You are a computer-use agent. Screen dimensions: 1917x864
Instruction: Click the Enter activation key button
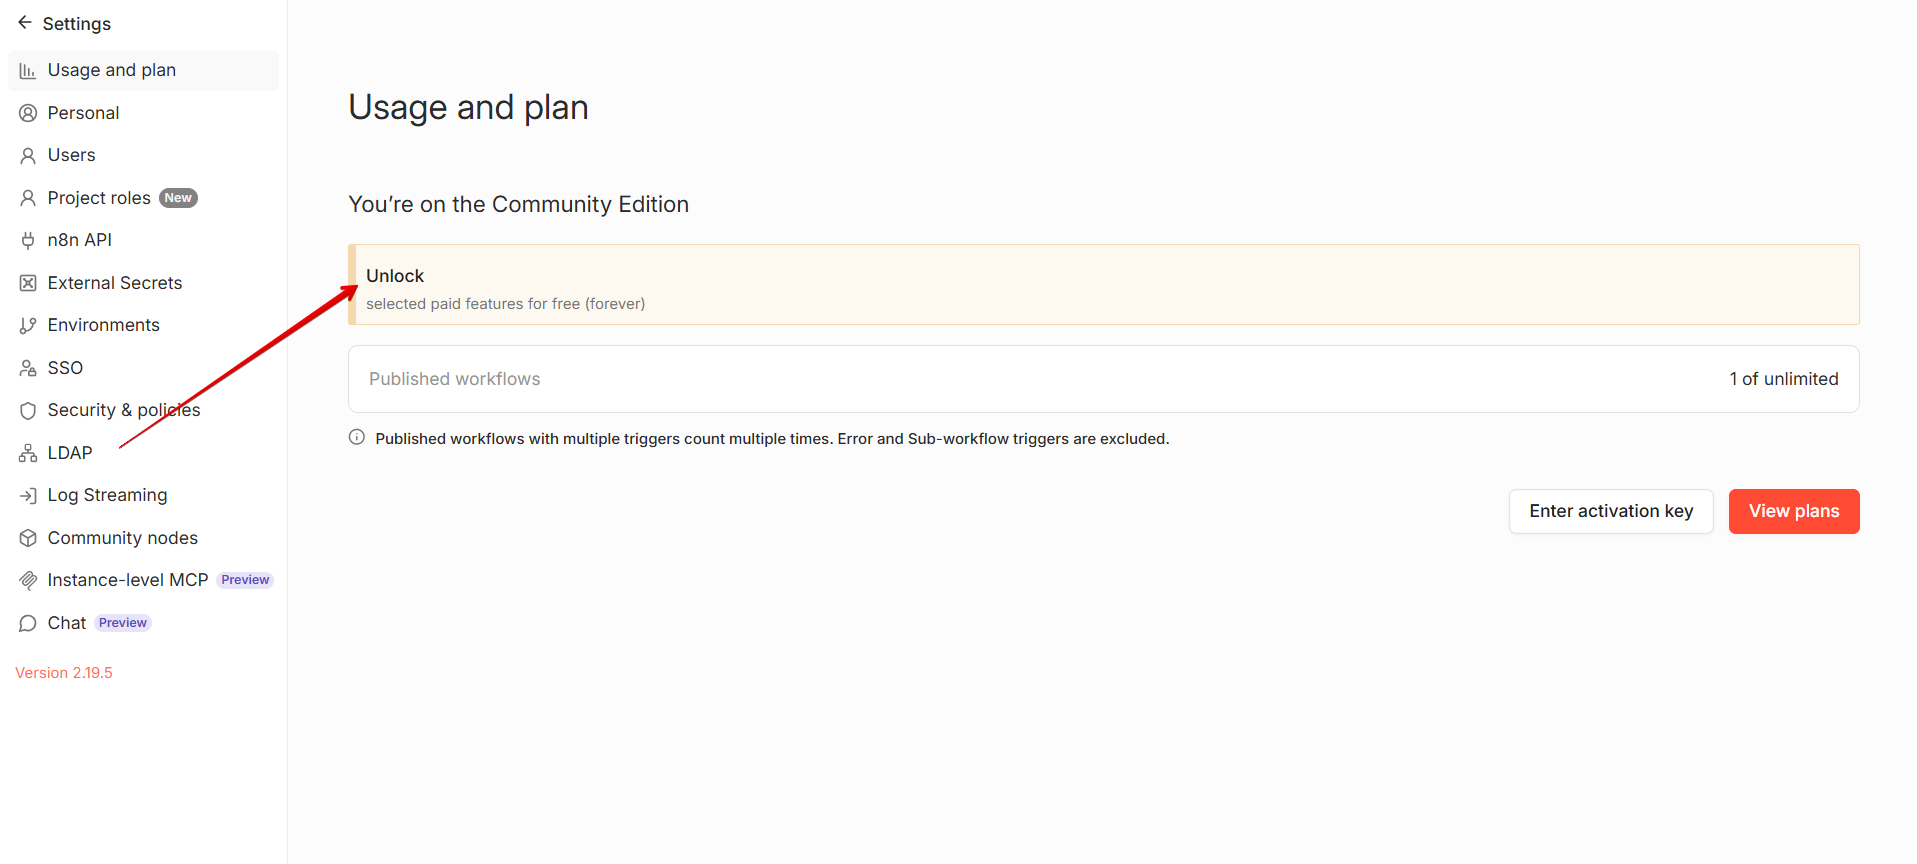pyautogui.click(x=1611, y=511)
